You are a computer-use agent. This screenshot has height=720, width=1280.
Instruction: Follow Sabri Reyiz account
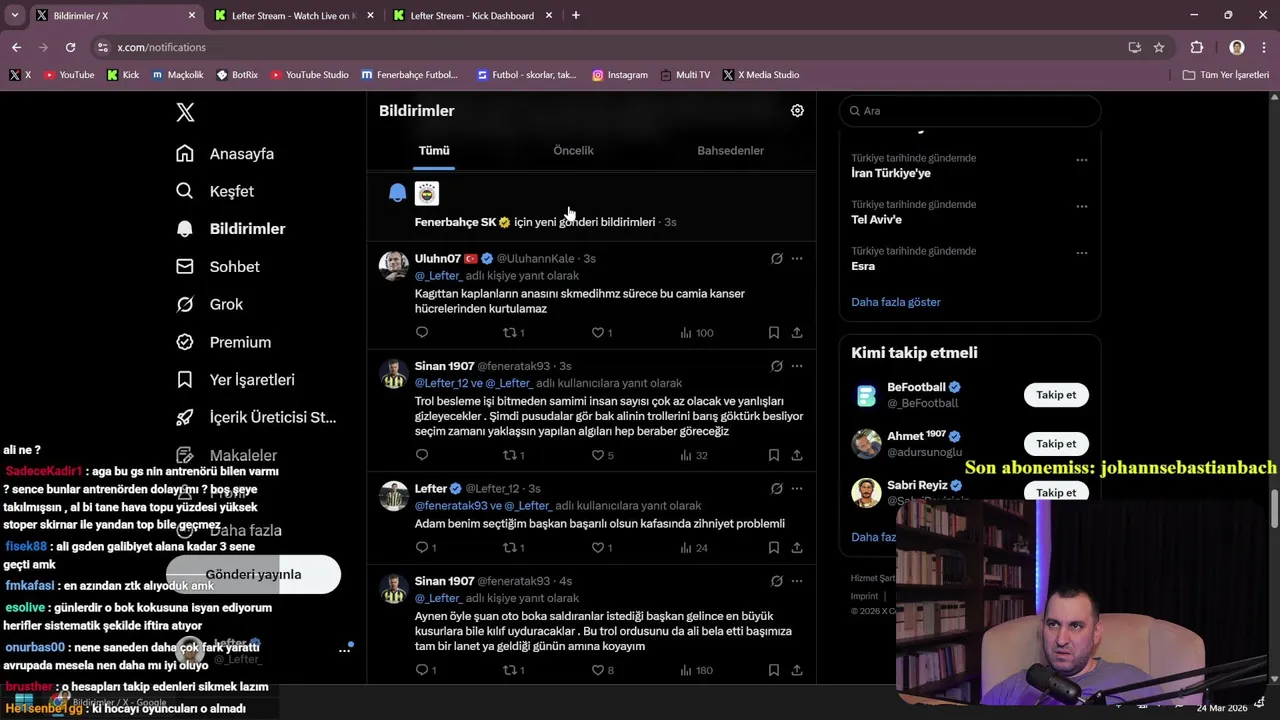1056,492
